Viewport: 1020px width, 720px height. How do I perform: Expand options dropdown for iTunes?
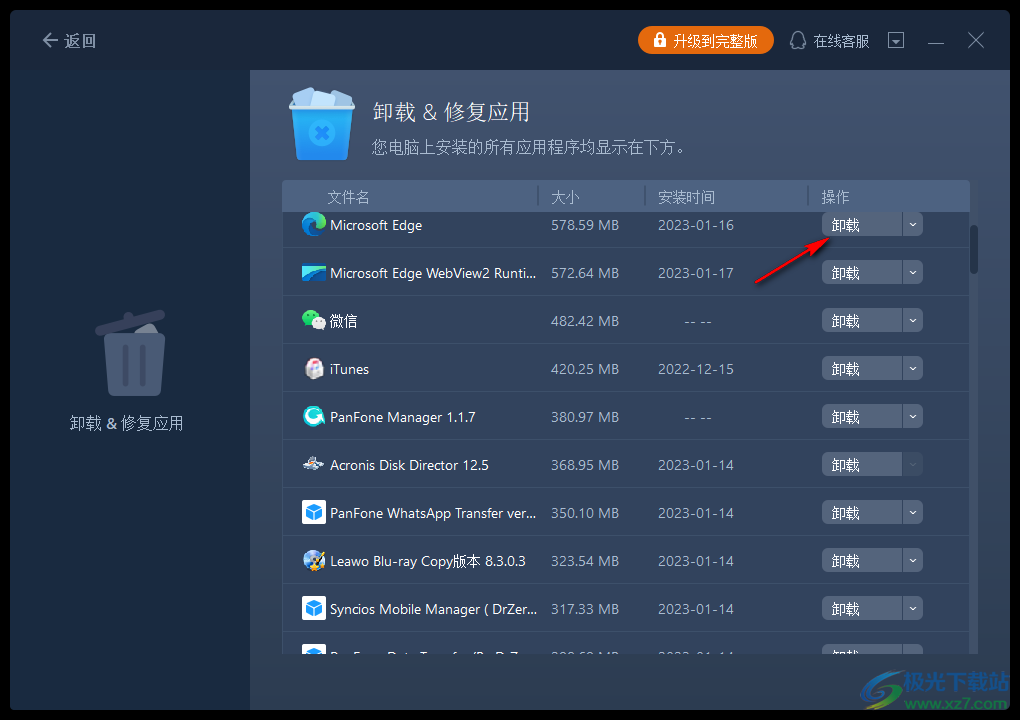tap(913, 369)
